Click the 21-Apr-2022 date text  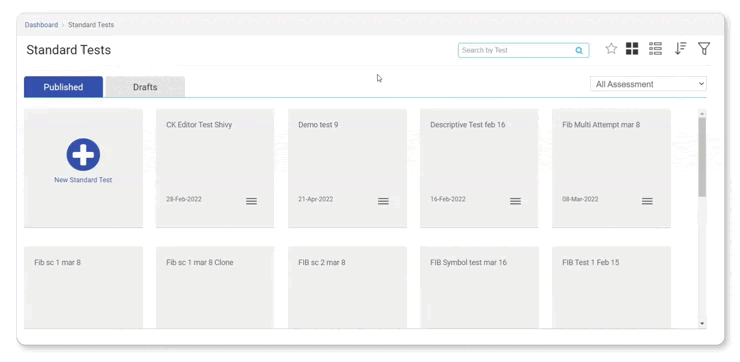pos(316,199)
